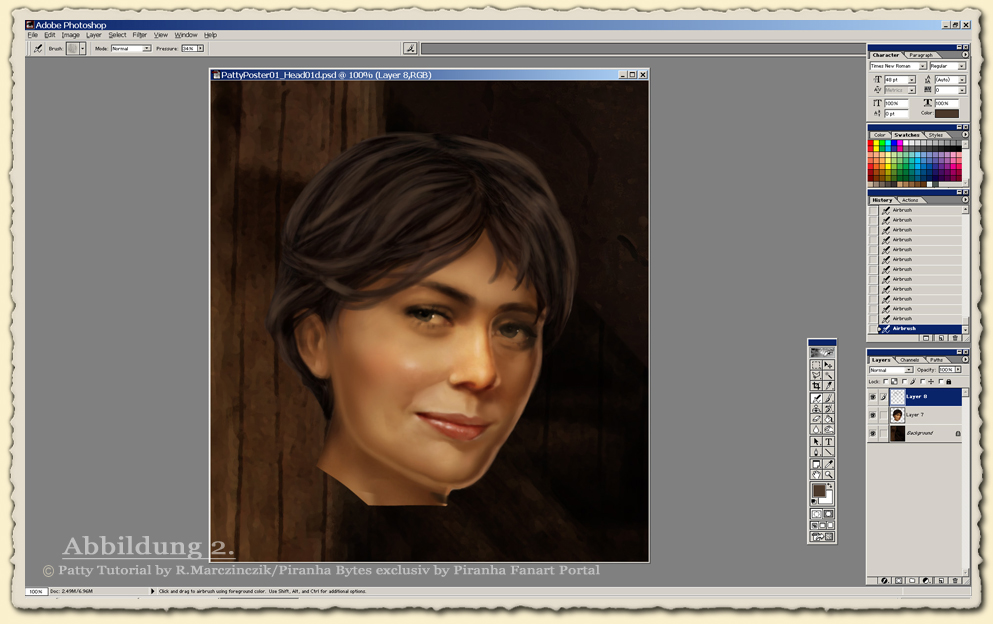Hide the Background layer eye icon
Screen dimensions: 993x624
point(873,433)
